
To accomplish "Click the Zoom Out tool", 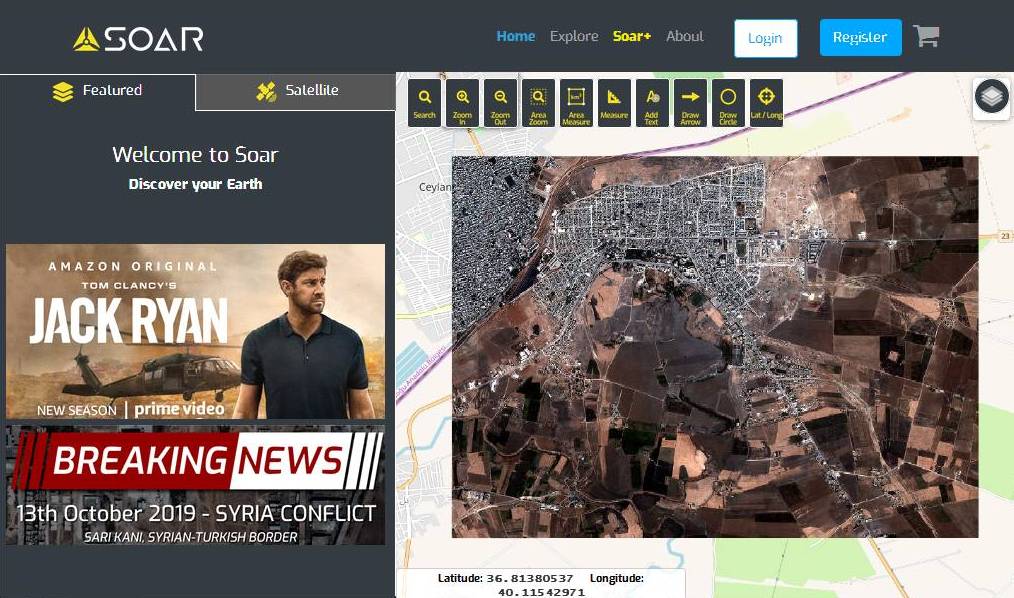I will [x=501, y=103].
